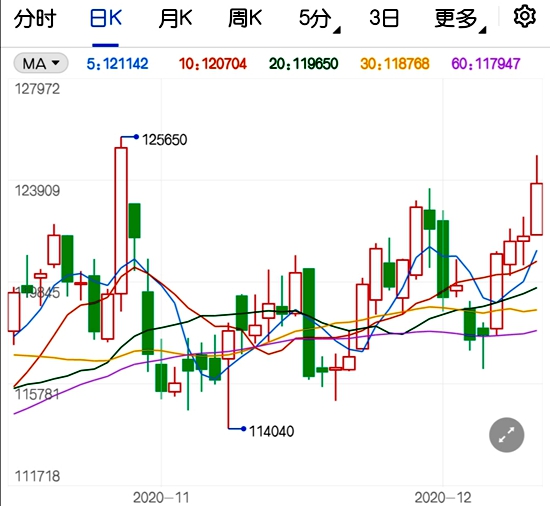Click the 2020-11 date axis label
The width and height of the screenshot is (550, 506).
[161, 497]
